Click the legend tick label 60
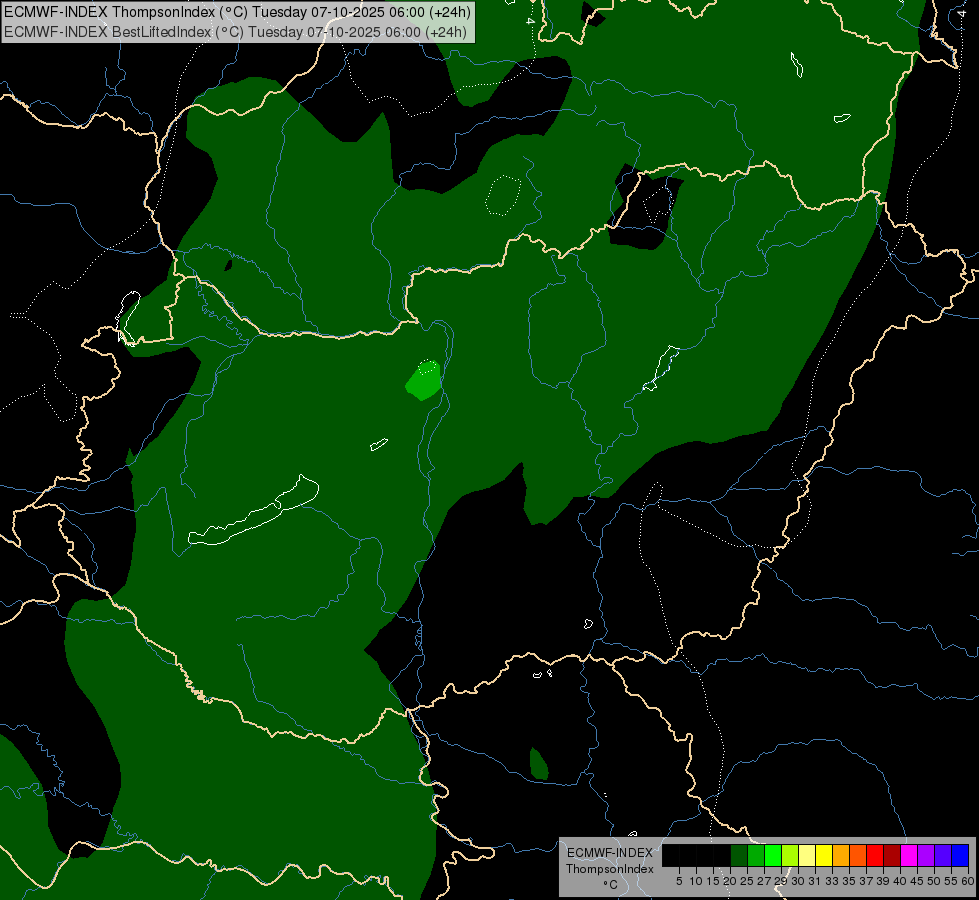 click(967, 881)
